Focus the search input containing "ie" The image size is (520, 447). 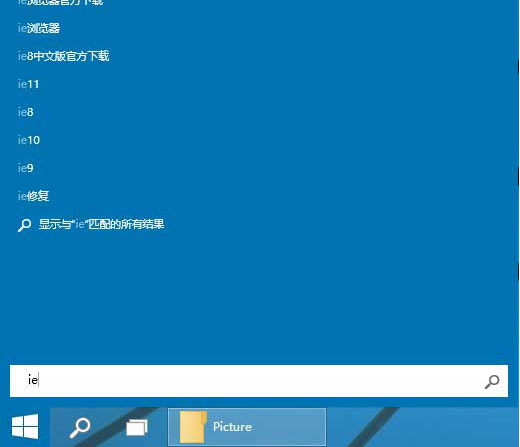coord(259,381)
